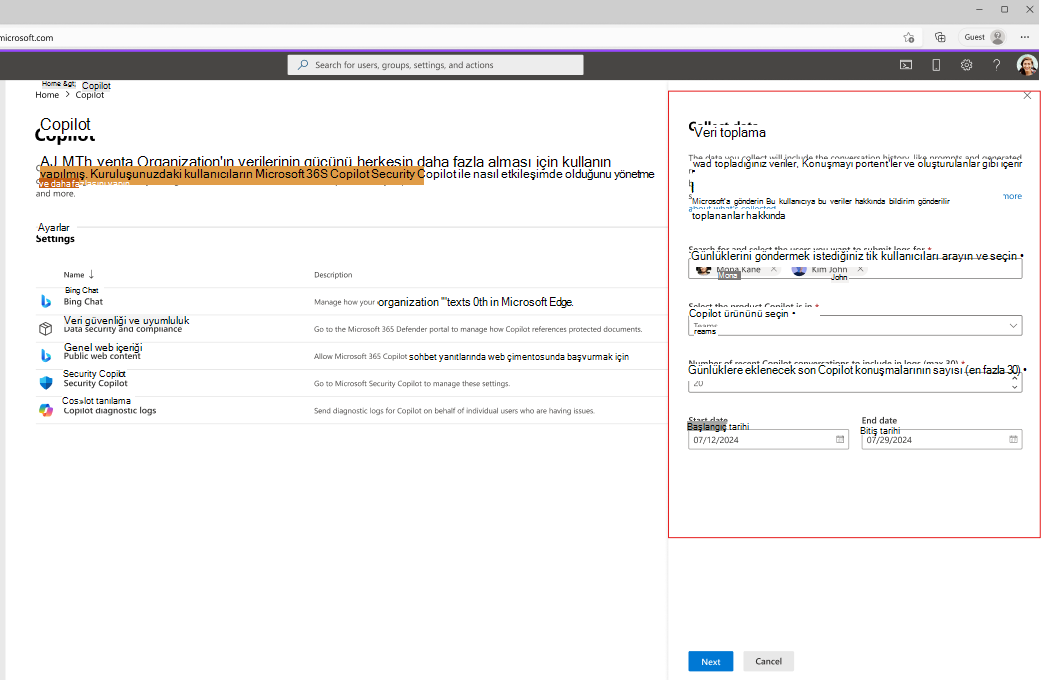Open the browser ellipsis menu
This screenshot has width=1041, height=680.
point(1025,37)
